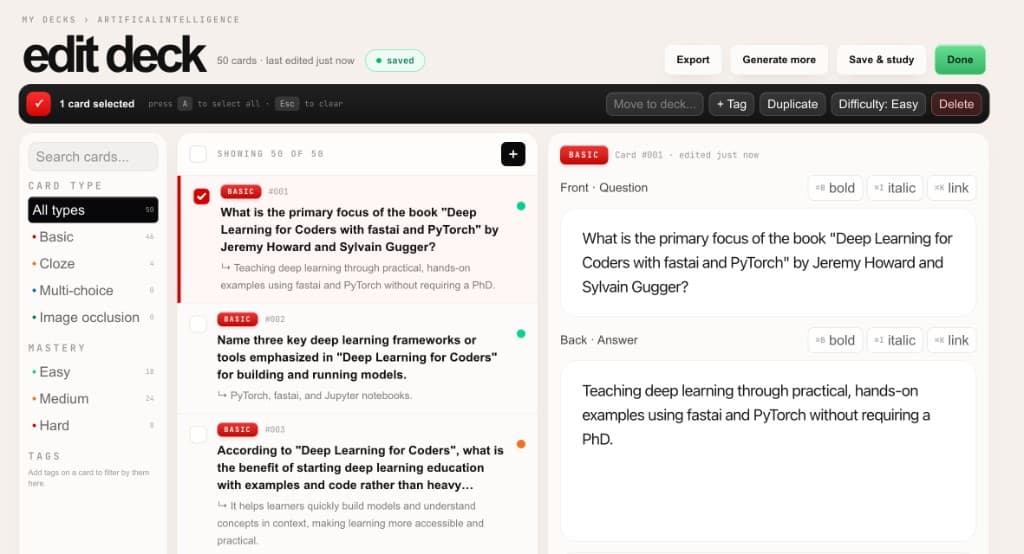Click the '1 card selected' label

(97, 104)
